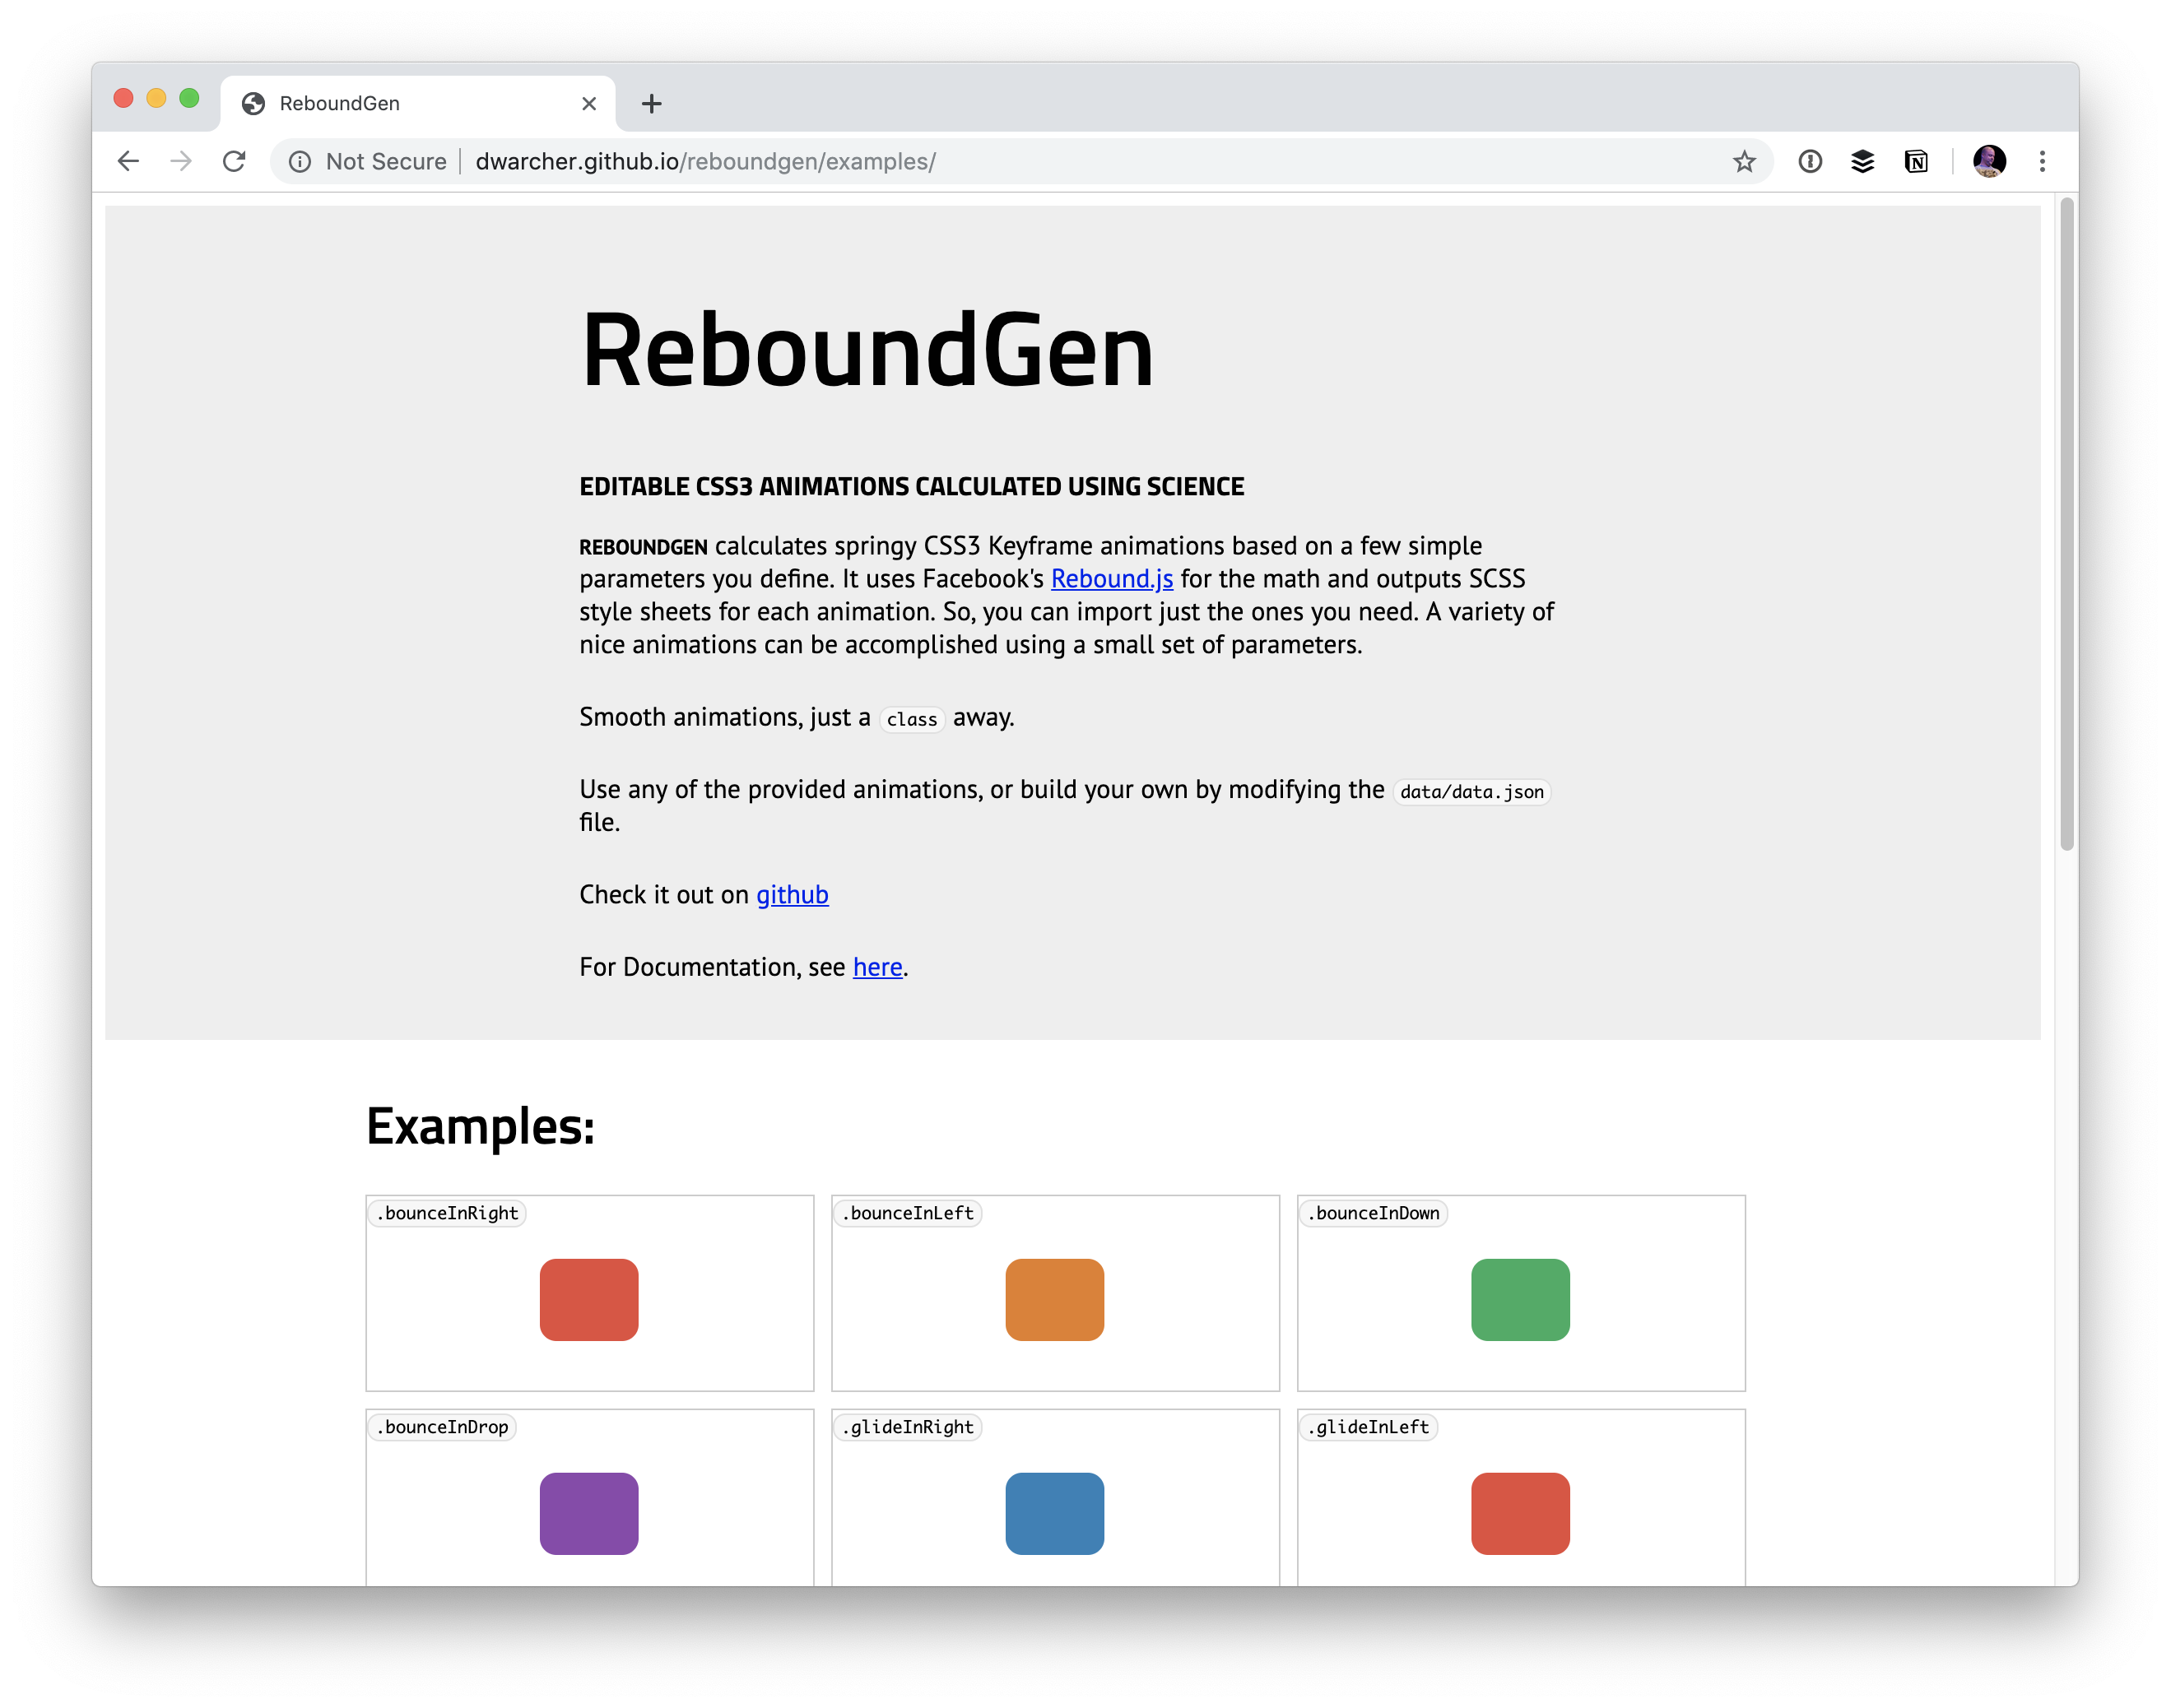Screen dimensions: 2171x1708
Task: Open the 1Password extension icon
Action: pyautogui.click(x=1810, y=161)
